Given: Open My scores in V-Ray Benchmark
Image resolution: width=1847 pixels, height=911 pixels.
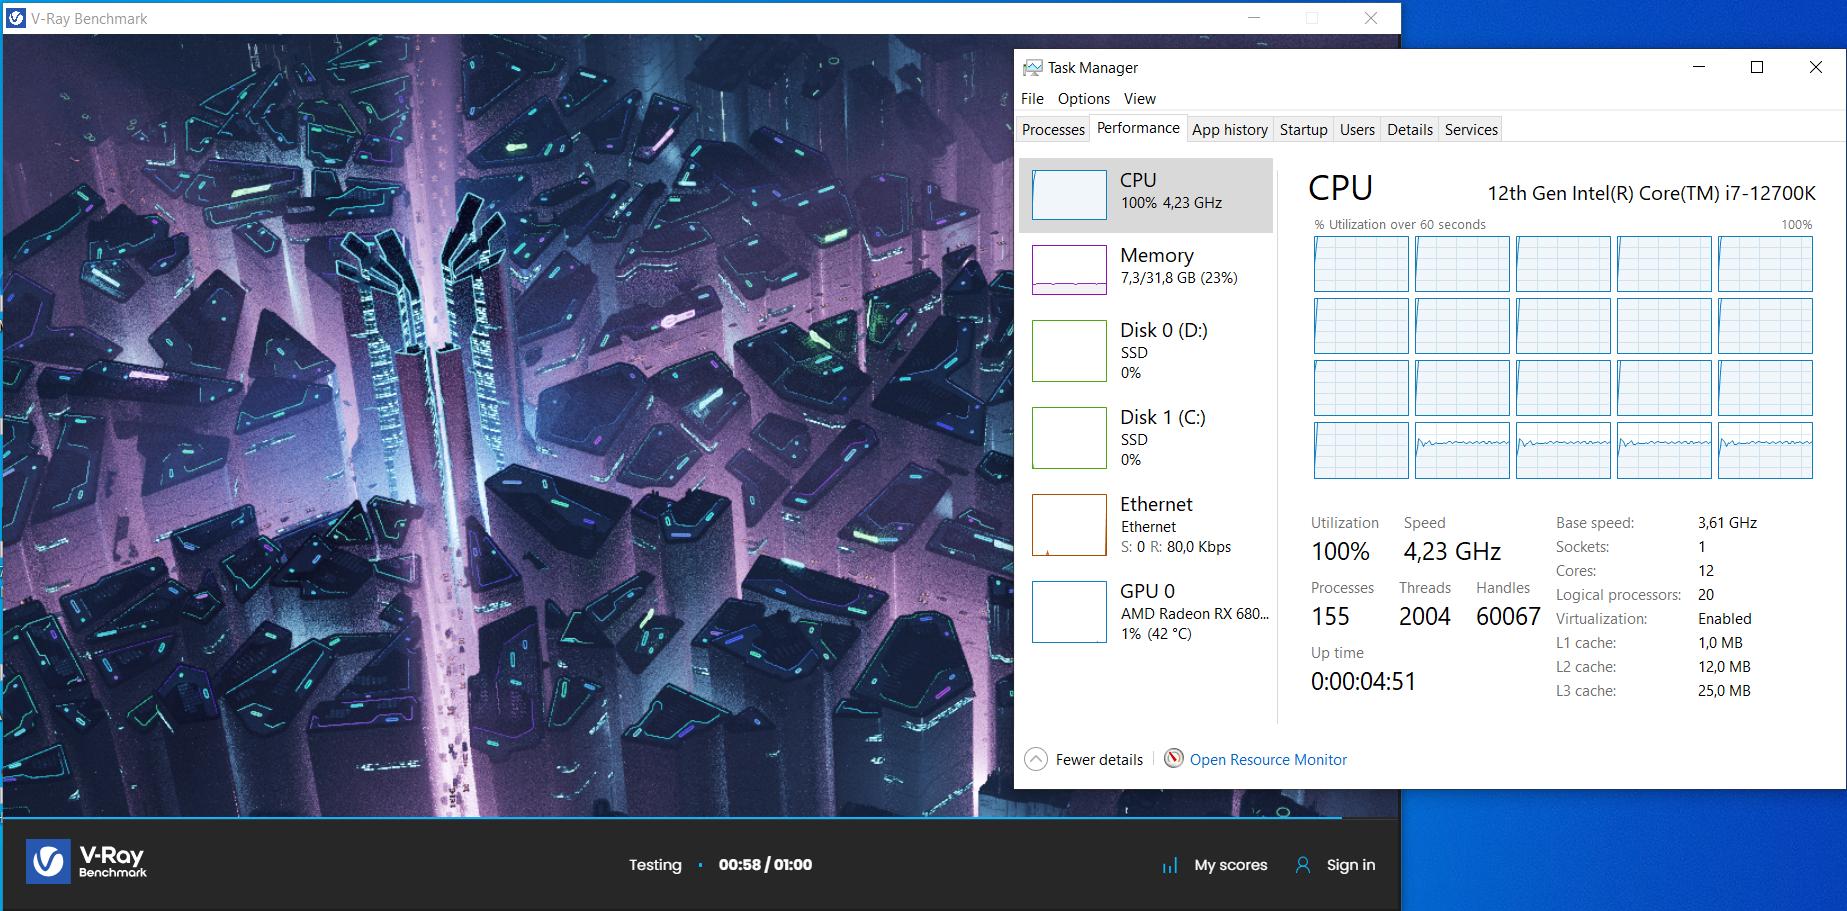Looking at the screenshot, I should [x=1231, y=865].
